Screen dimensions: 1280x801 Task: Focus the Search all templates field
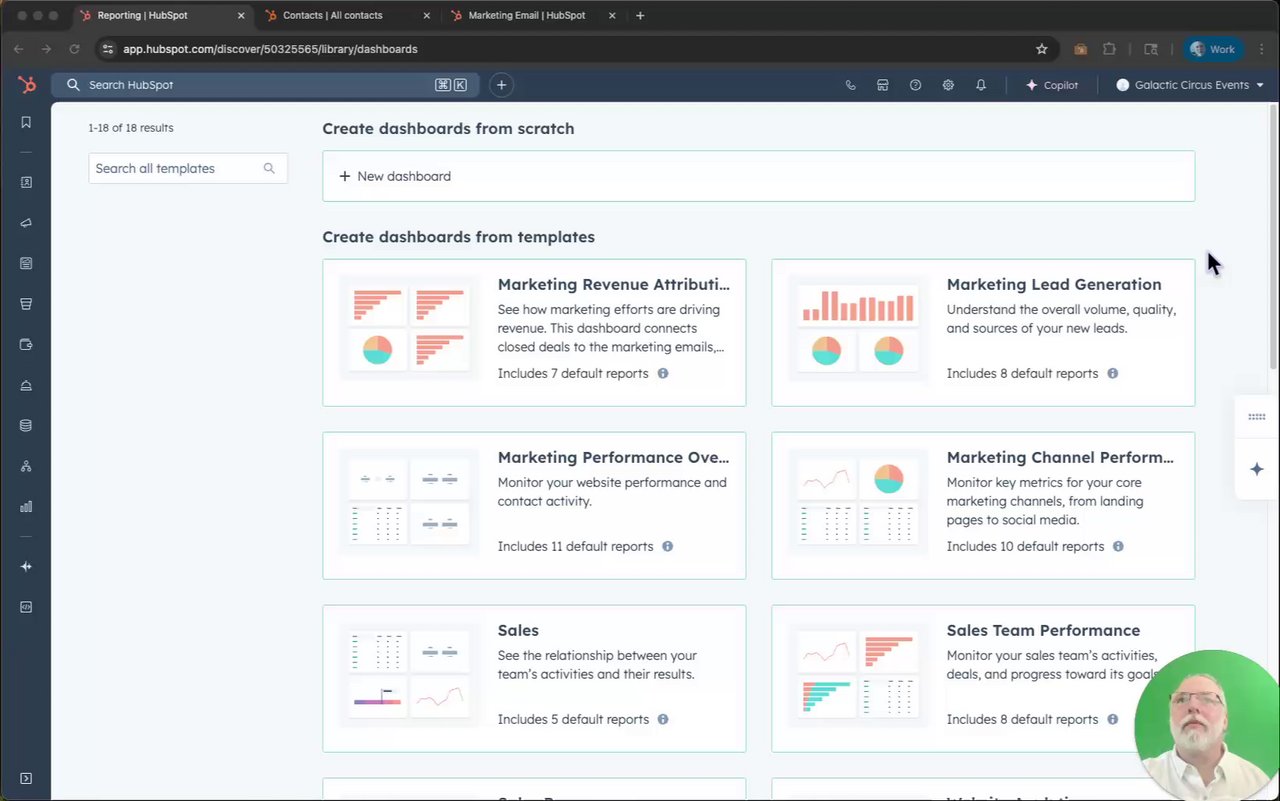(x=176, y=168)
